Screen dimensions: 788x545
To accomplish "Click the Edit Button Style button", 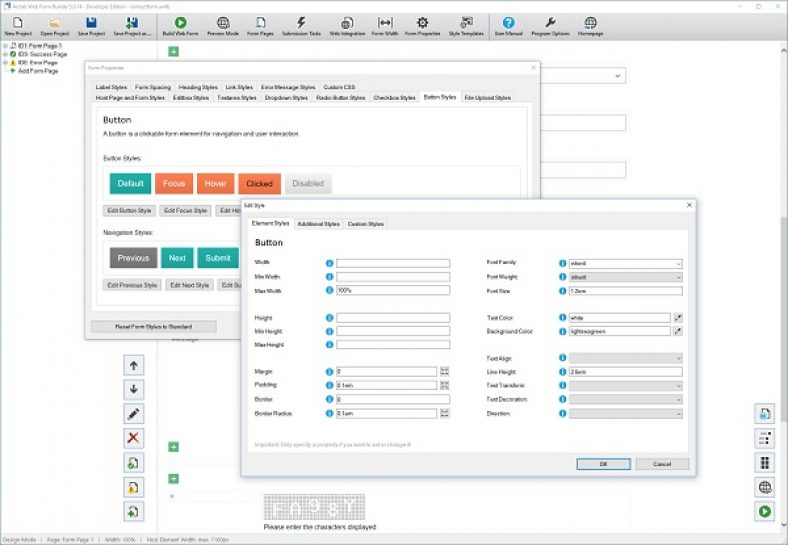I will (x=129, y=211).
